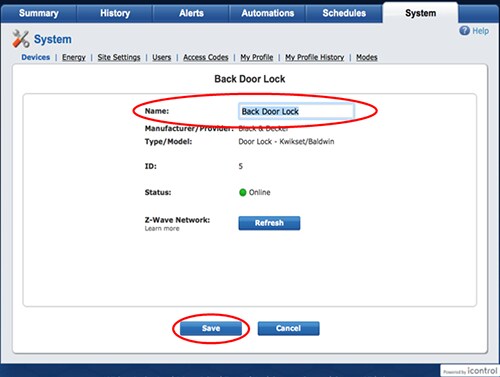
Task: Click the Help question mark icon
Action: [464, 31]
